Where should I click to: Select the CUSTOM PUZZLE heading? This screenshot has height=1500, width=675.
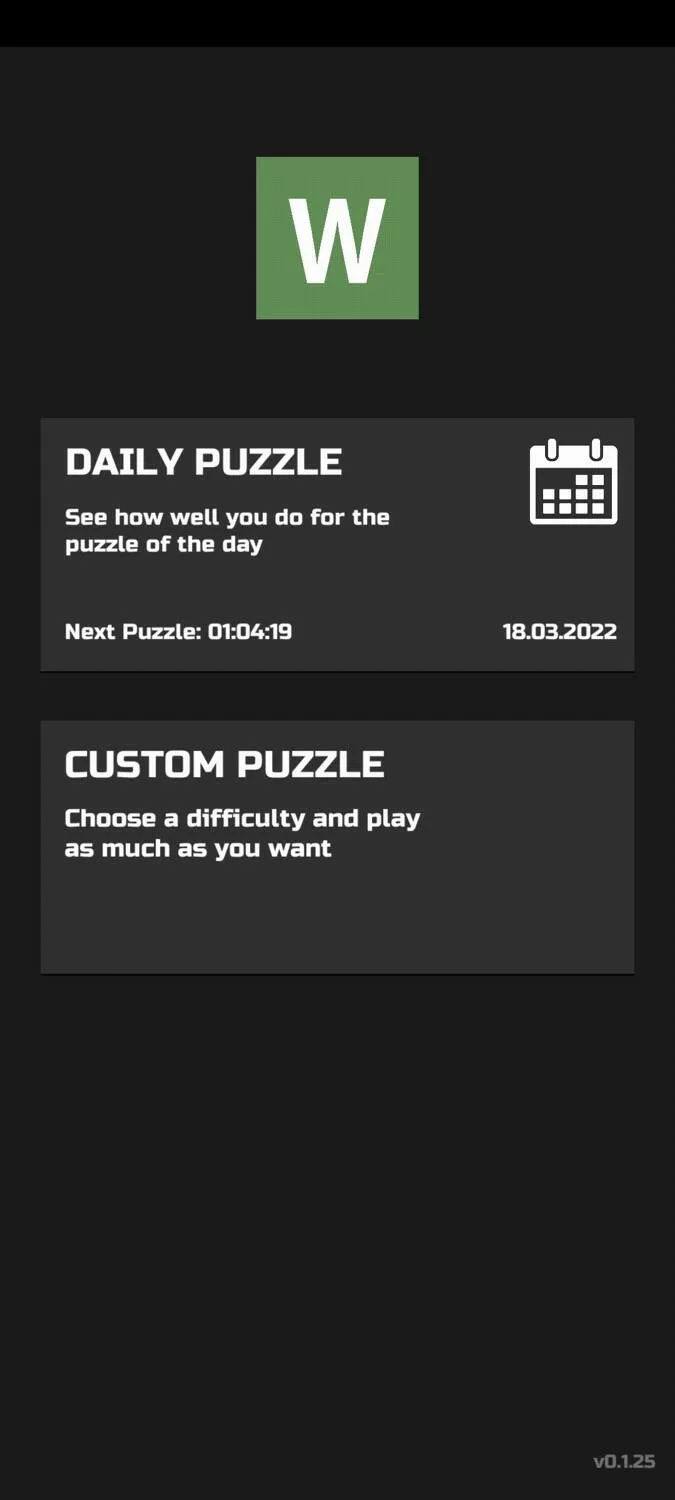225,765
